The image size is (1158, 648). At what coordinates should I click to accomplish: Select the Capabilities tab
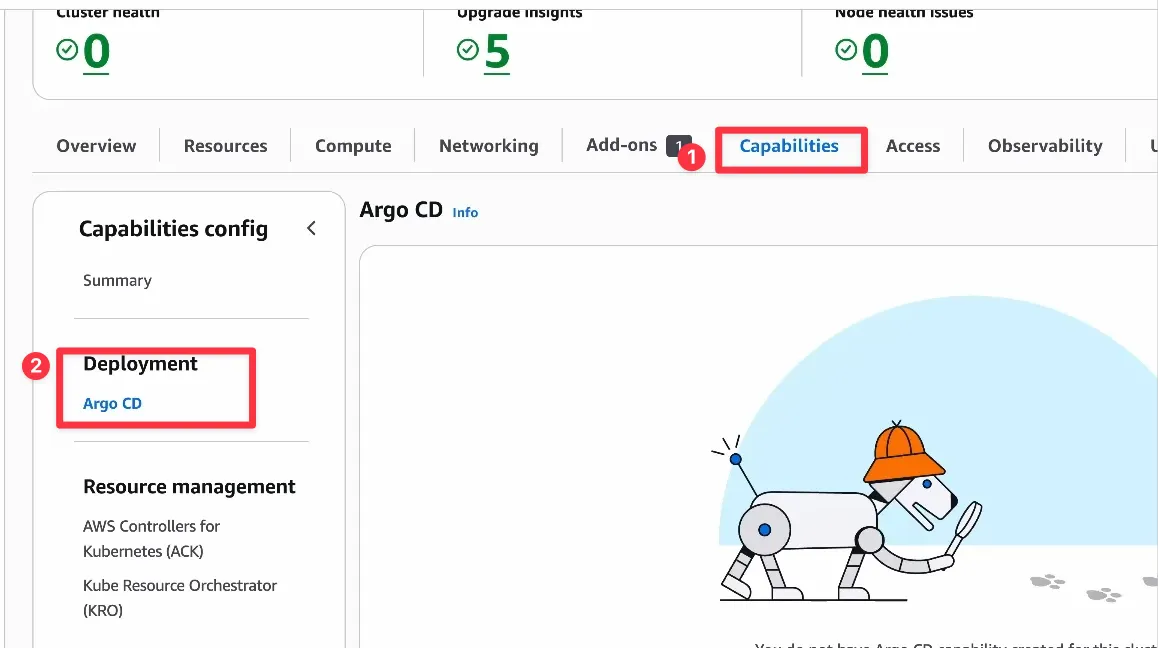point(789,146)
